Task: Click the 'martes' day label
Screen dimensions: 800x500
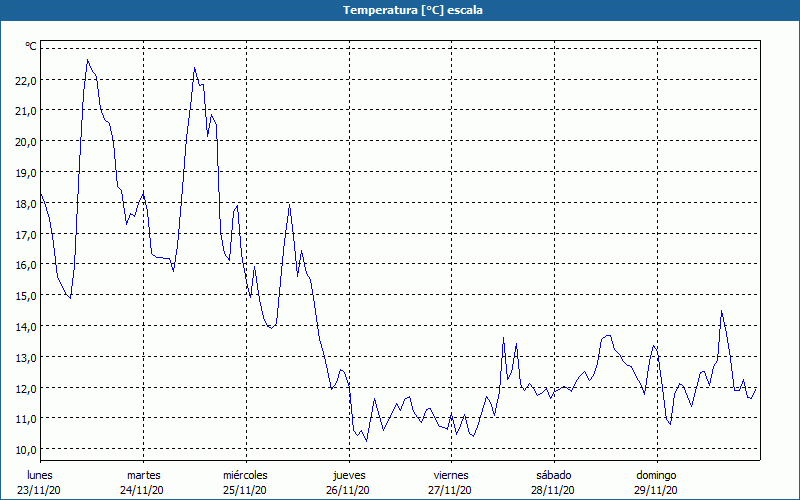Action: 144,475
